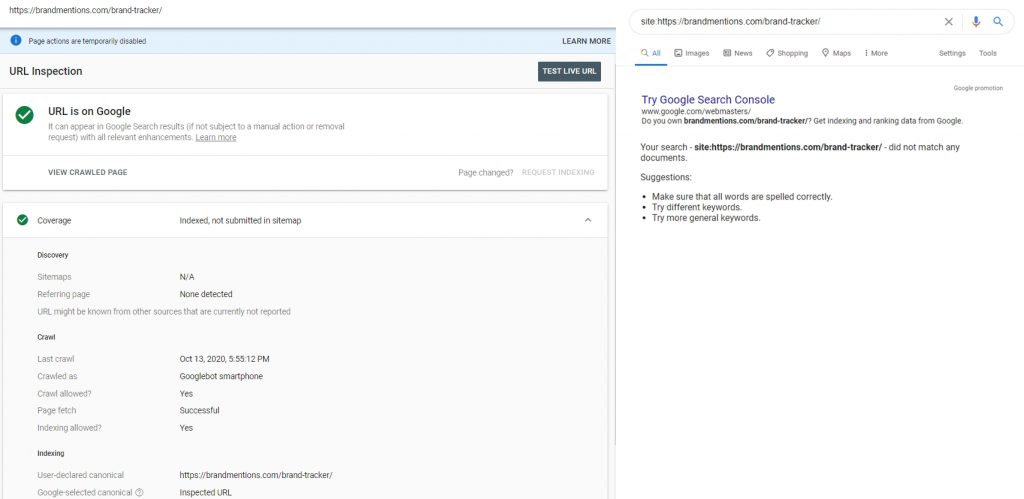Open the Learn more link in URL is on Google card
1024x499 pixels.
point(216,138)
